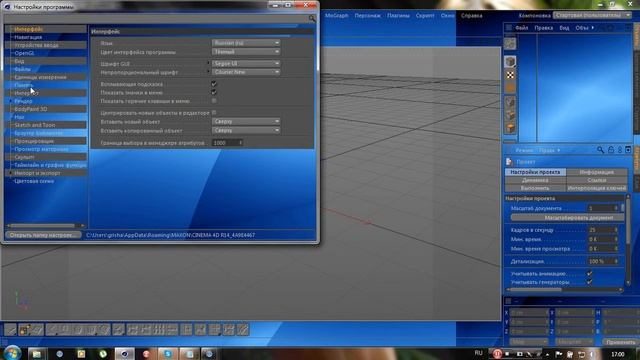Screen dimensions: 640x360
Task: Enable Показать горячие клавиши в меню checkbox
Action: click(213, 101)
